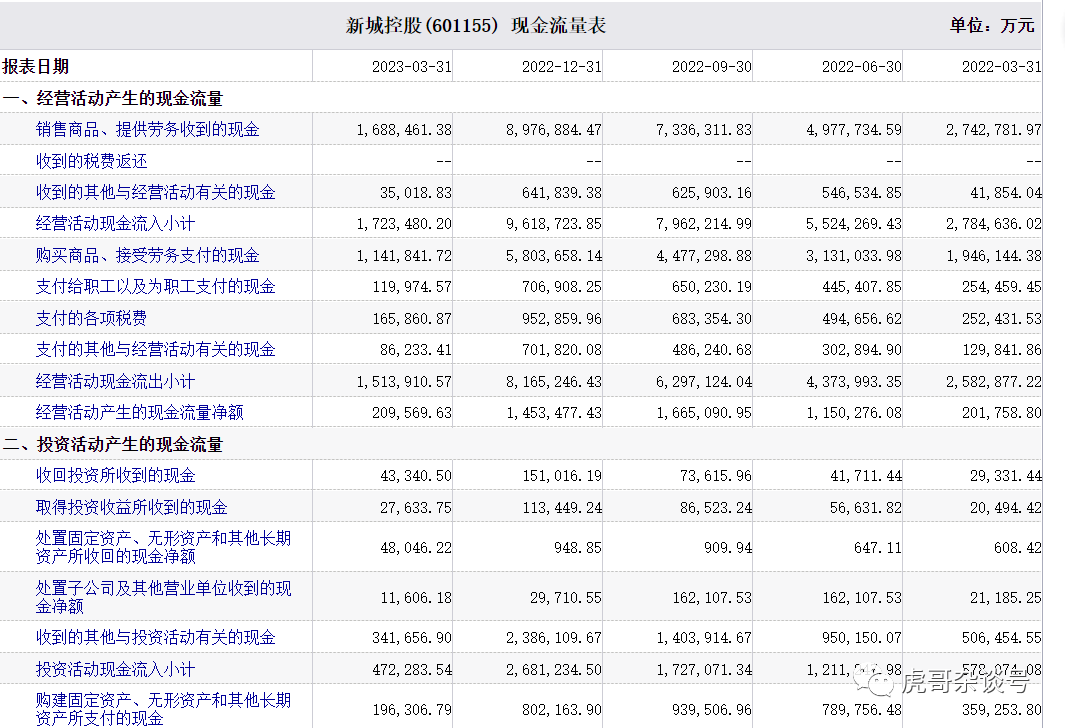
Task: Click 收到的其他与投资活动有关的现金 link
Action: tap(156, 637)
